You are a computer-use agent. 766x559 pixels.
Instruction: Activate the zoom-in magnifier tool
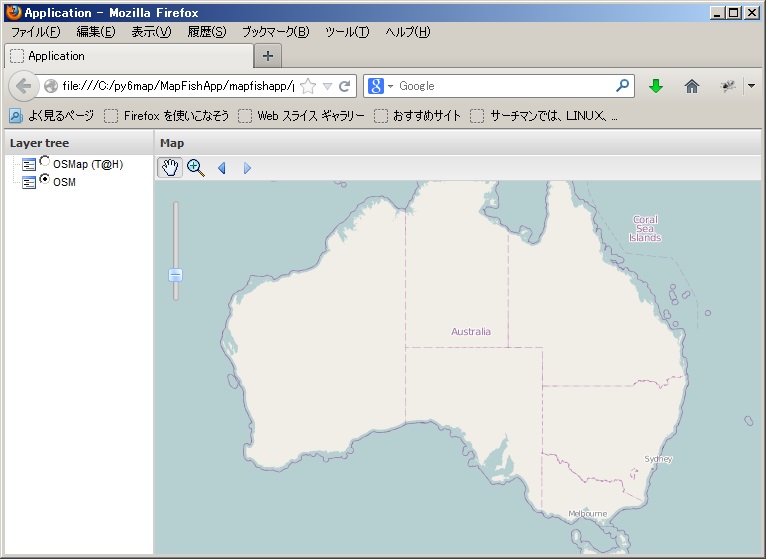196,168
